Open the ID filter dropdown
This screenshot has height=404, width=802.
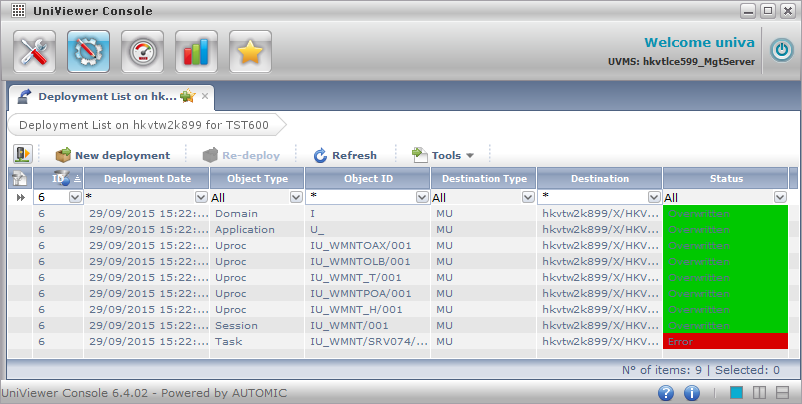pos(75,197)
